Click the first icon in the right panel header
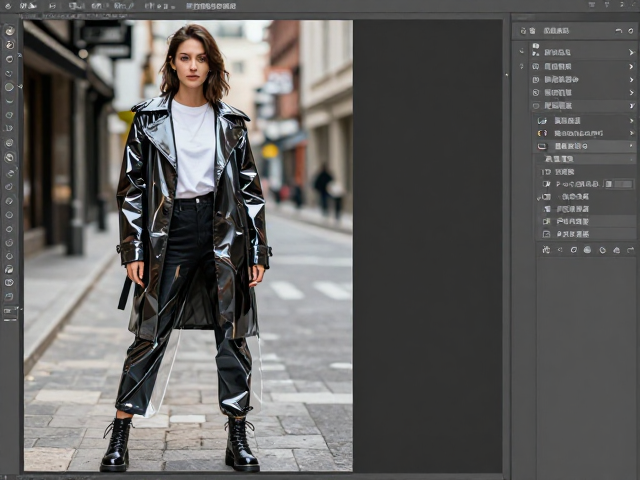640x480 pixels. click(x=523, y=31)
